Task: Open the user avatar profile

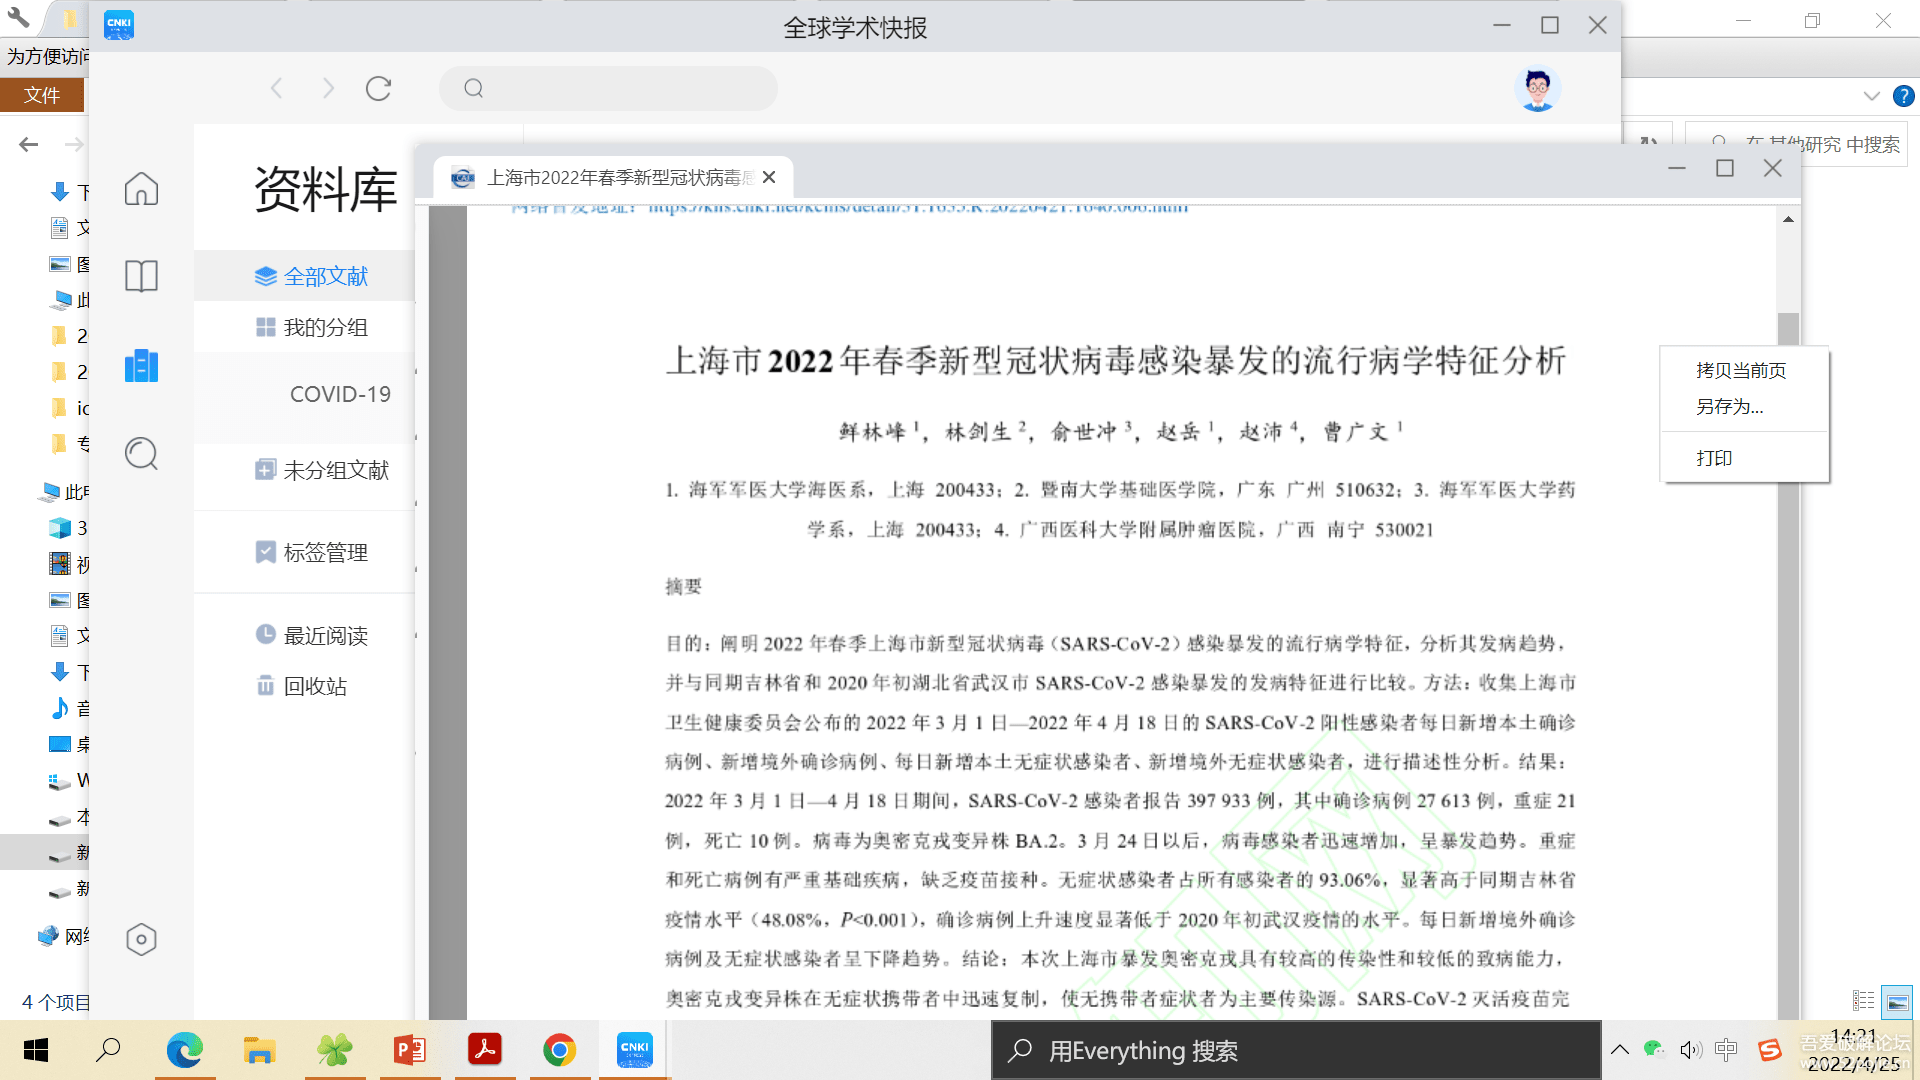Action: tap(1537, 89)
